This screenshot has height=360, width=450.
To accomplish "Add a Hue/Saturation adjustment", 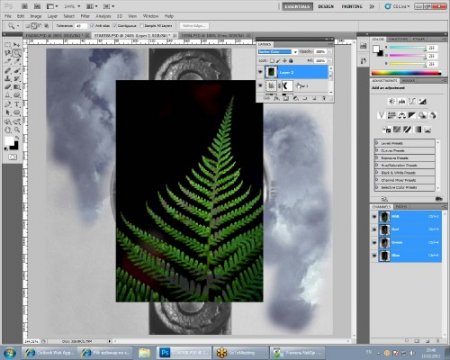I will pos(392,115).
